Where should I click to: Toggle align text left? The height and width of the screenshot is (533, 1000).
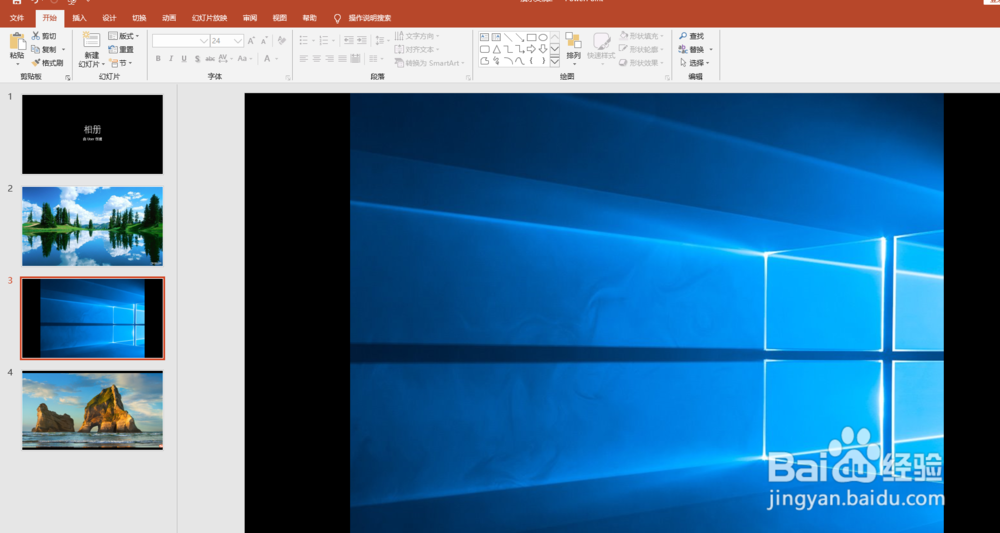pyautogui.click(x=304, y=59)
